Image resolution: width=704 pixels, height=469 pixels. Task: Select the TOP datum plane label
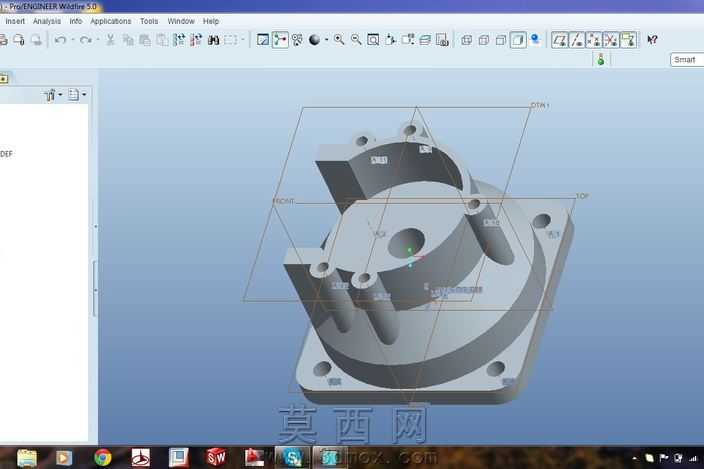click(x=582, y=196)
